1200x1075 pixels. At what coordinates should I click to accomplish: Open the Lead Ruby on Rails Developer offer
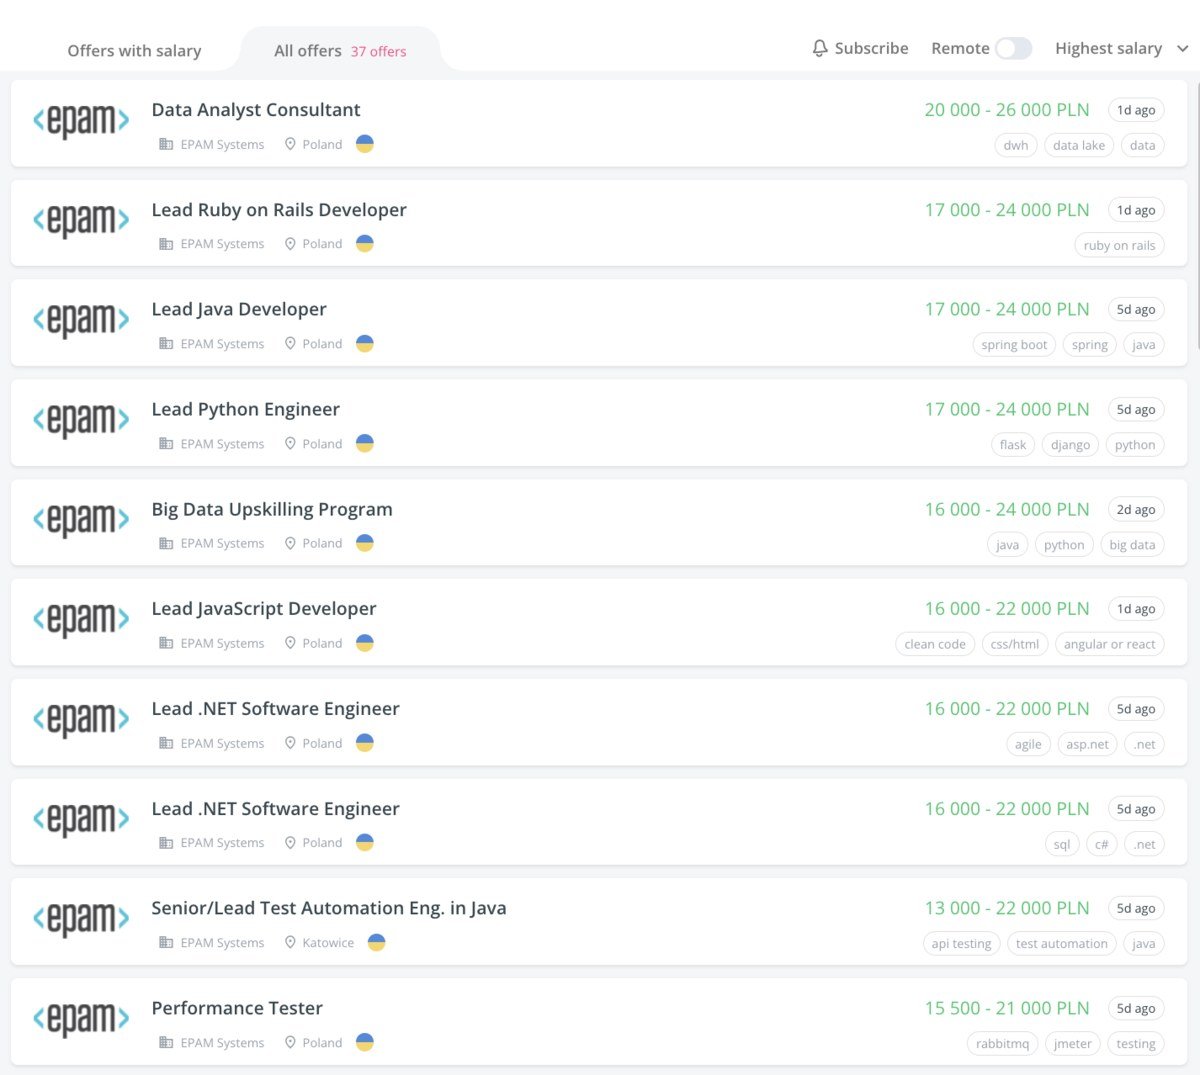[x=279, y=210]
